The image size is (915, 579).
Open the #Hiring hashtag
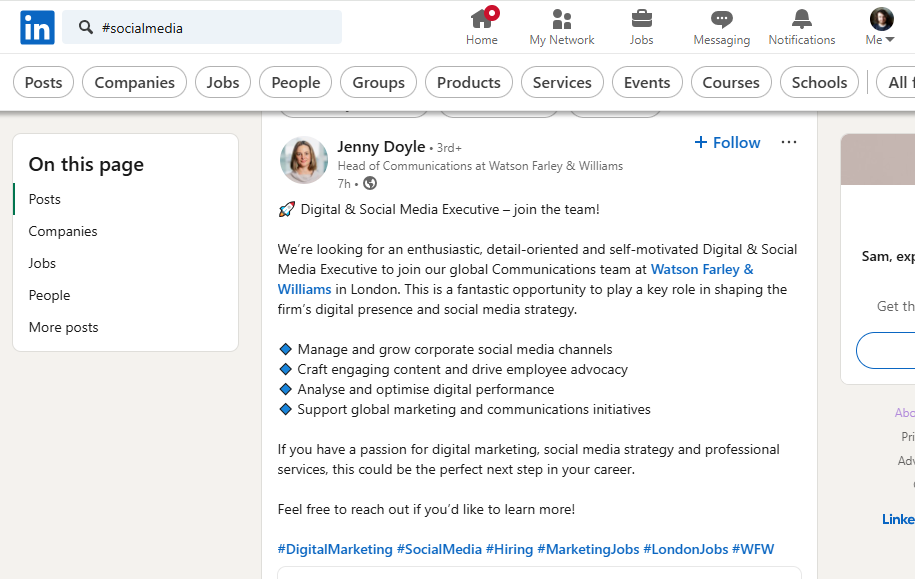509,549
